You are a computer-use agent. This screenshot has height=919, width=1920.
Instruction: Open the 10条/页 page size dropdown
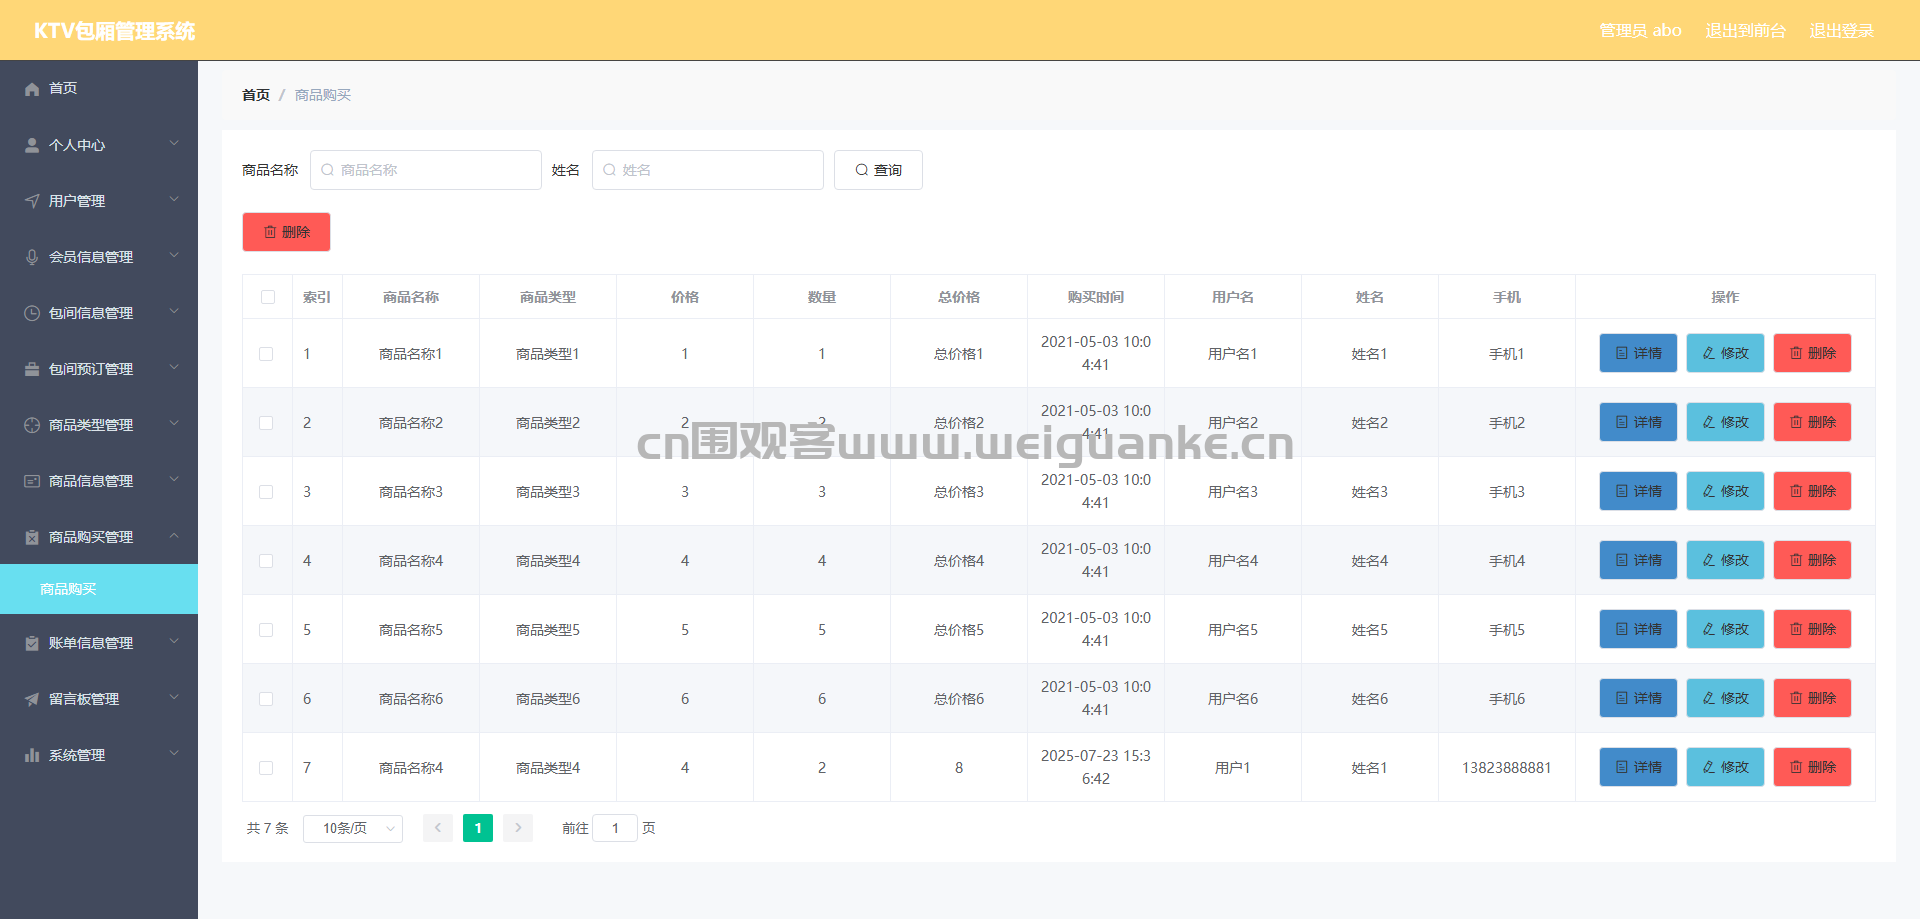(353, 828)
